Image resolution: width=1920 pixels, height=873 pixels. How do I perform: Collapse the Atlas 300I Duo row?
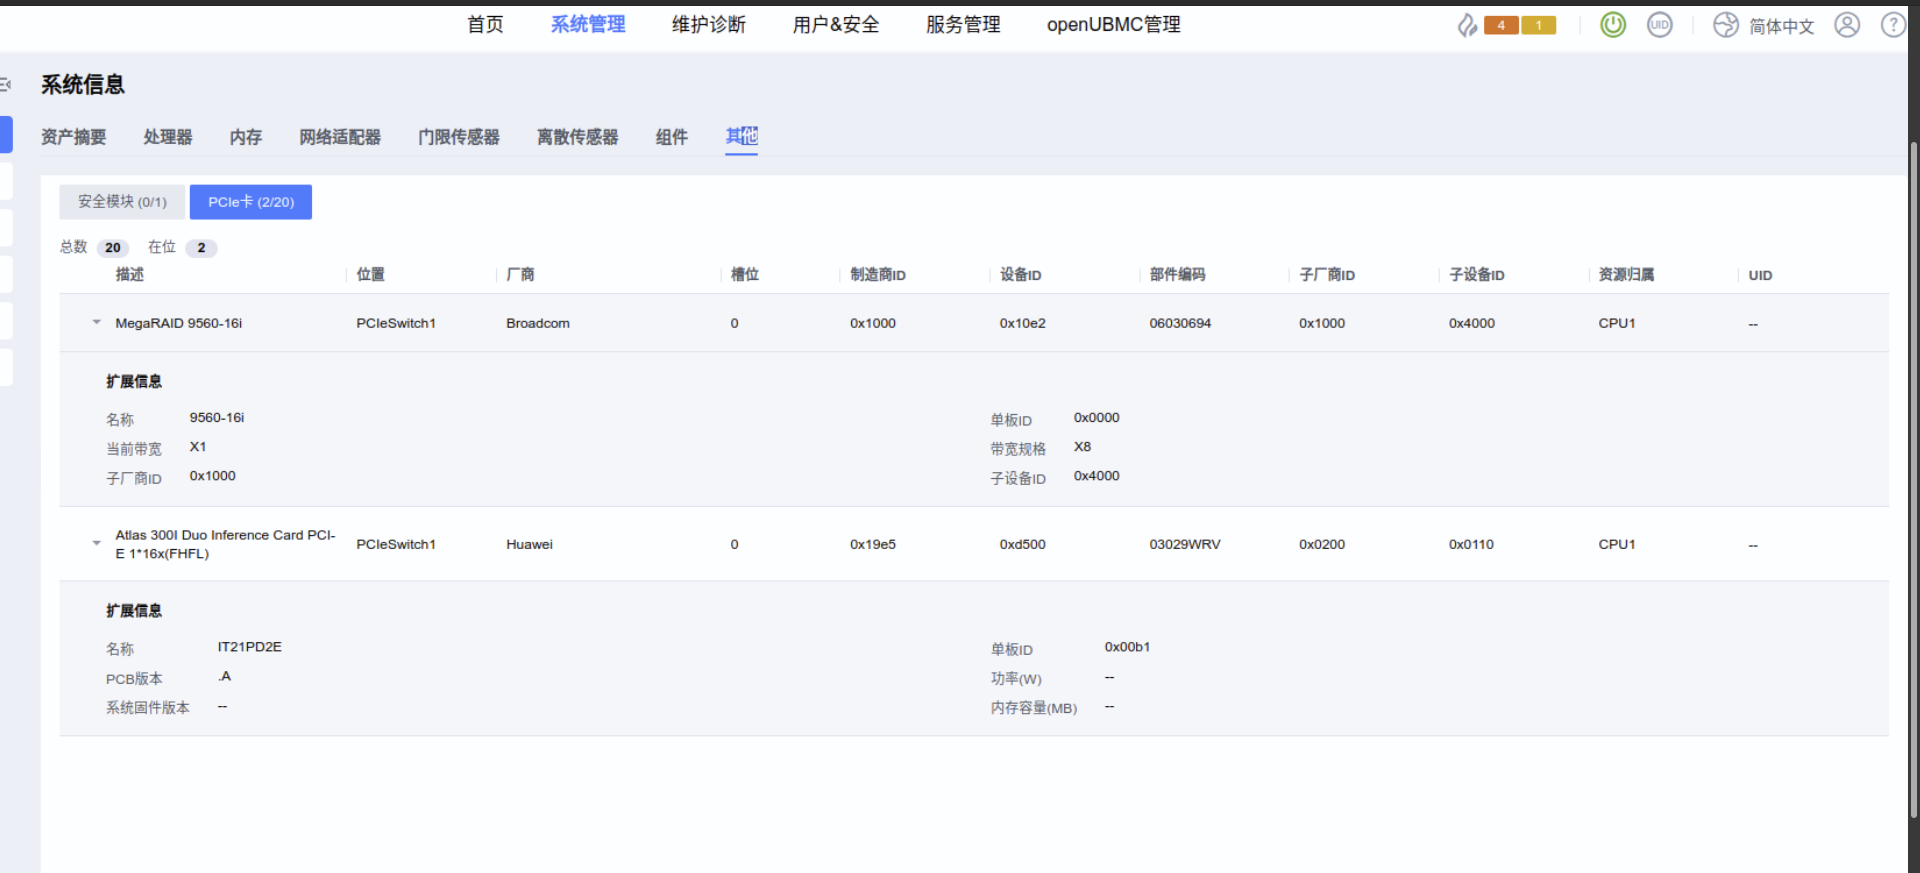[97, 543]
